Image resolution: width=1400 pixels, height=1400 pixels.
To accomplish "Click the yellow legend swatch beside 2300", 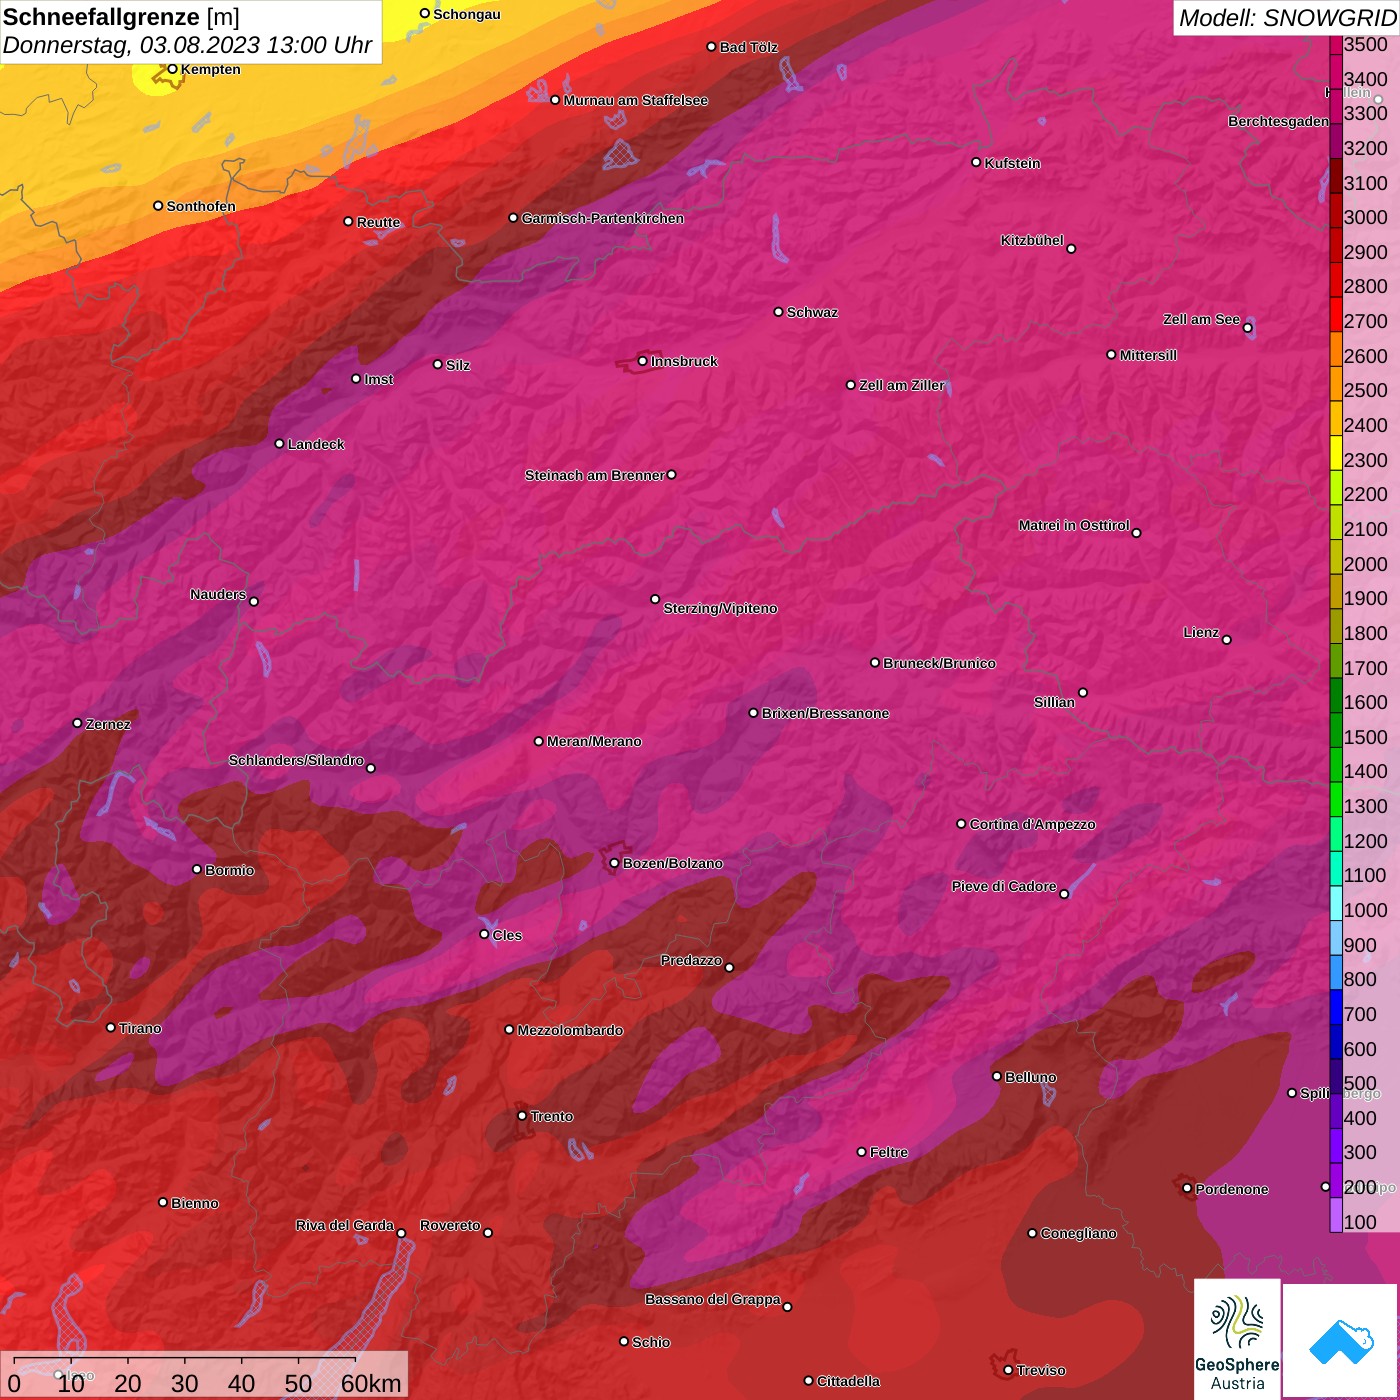I will (x=1336, y=453).
